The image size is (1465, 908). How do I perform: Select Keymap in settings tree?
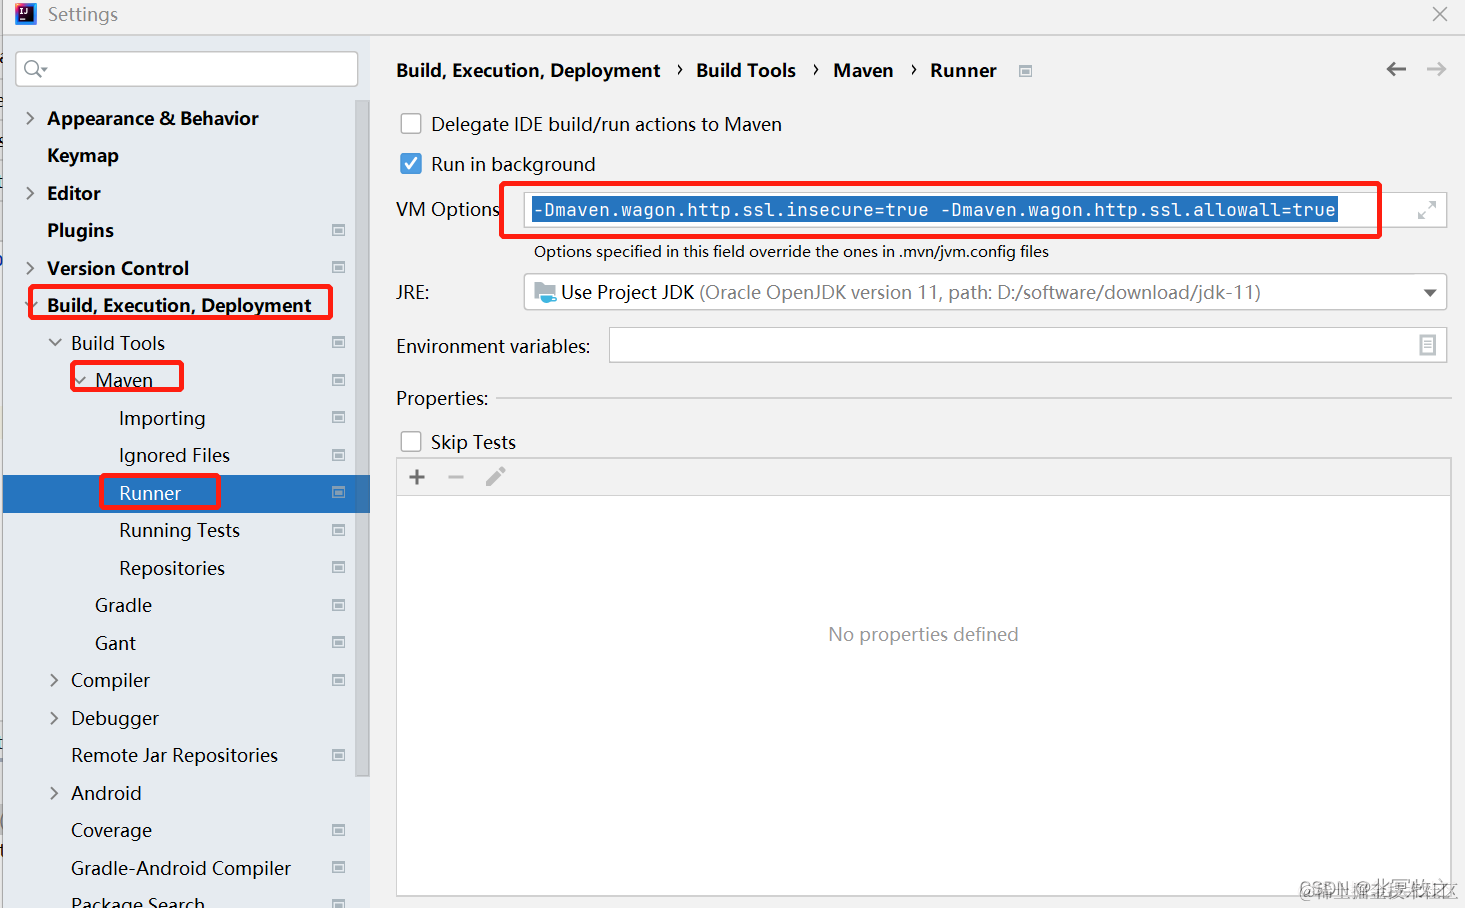click(83, 155)
